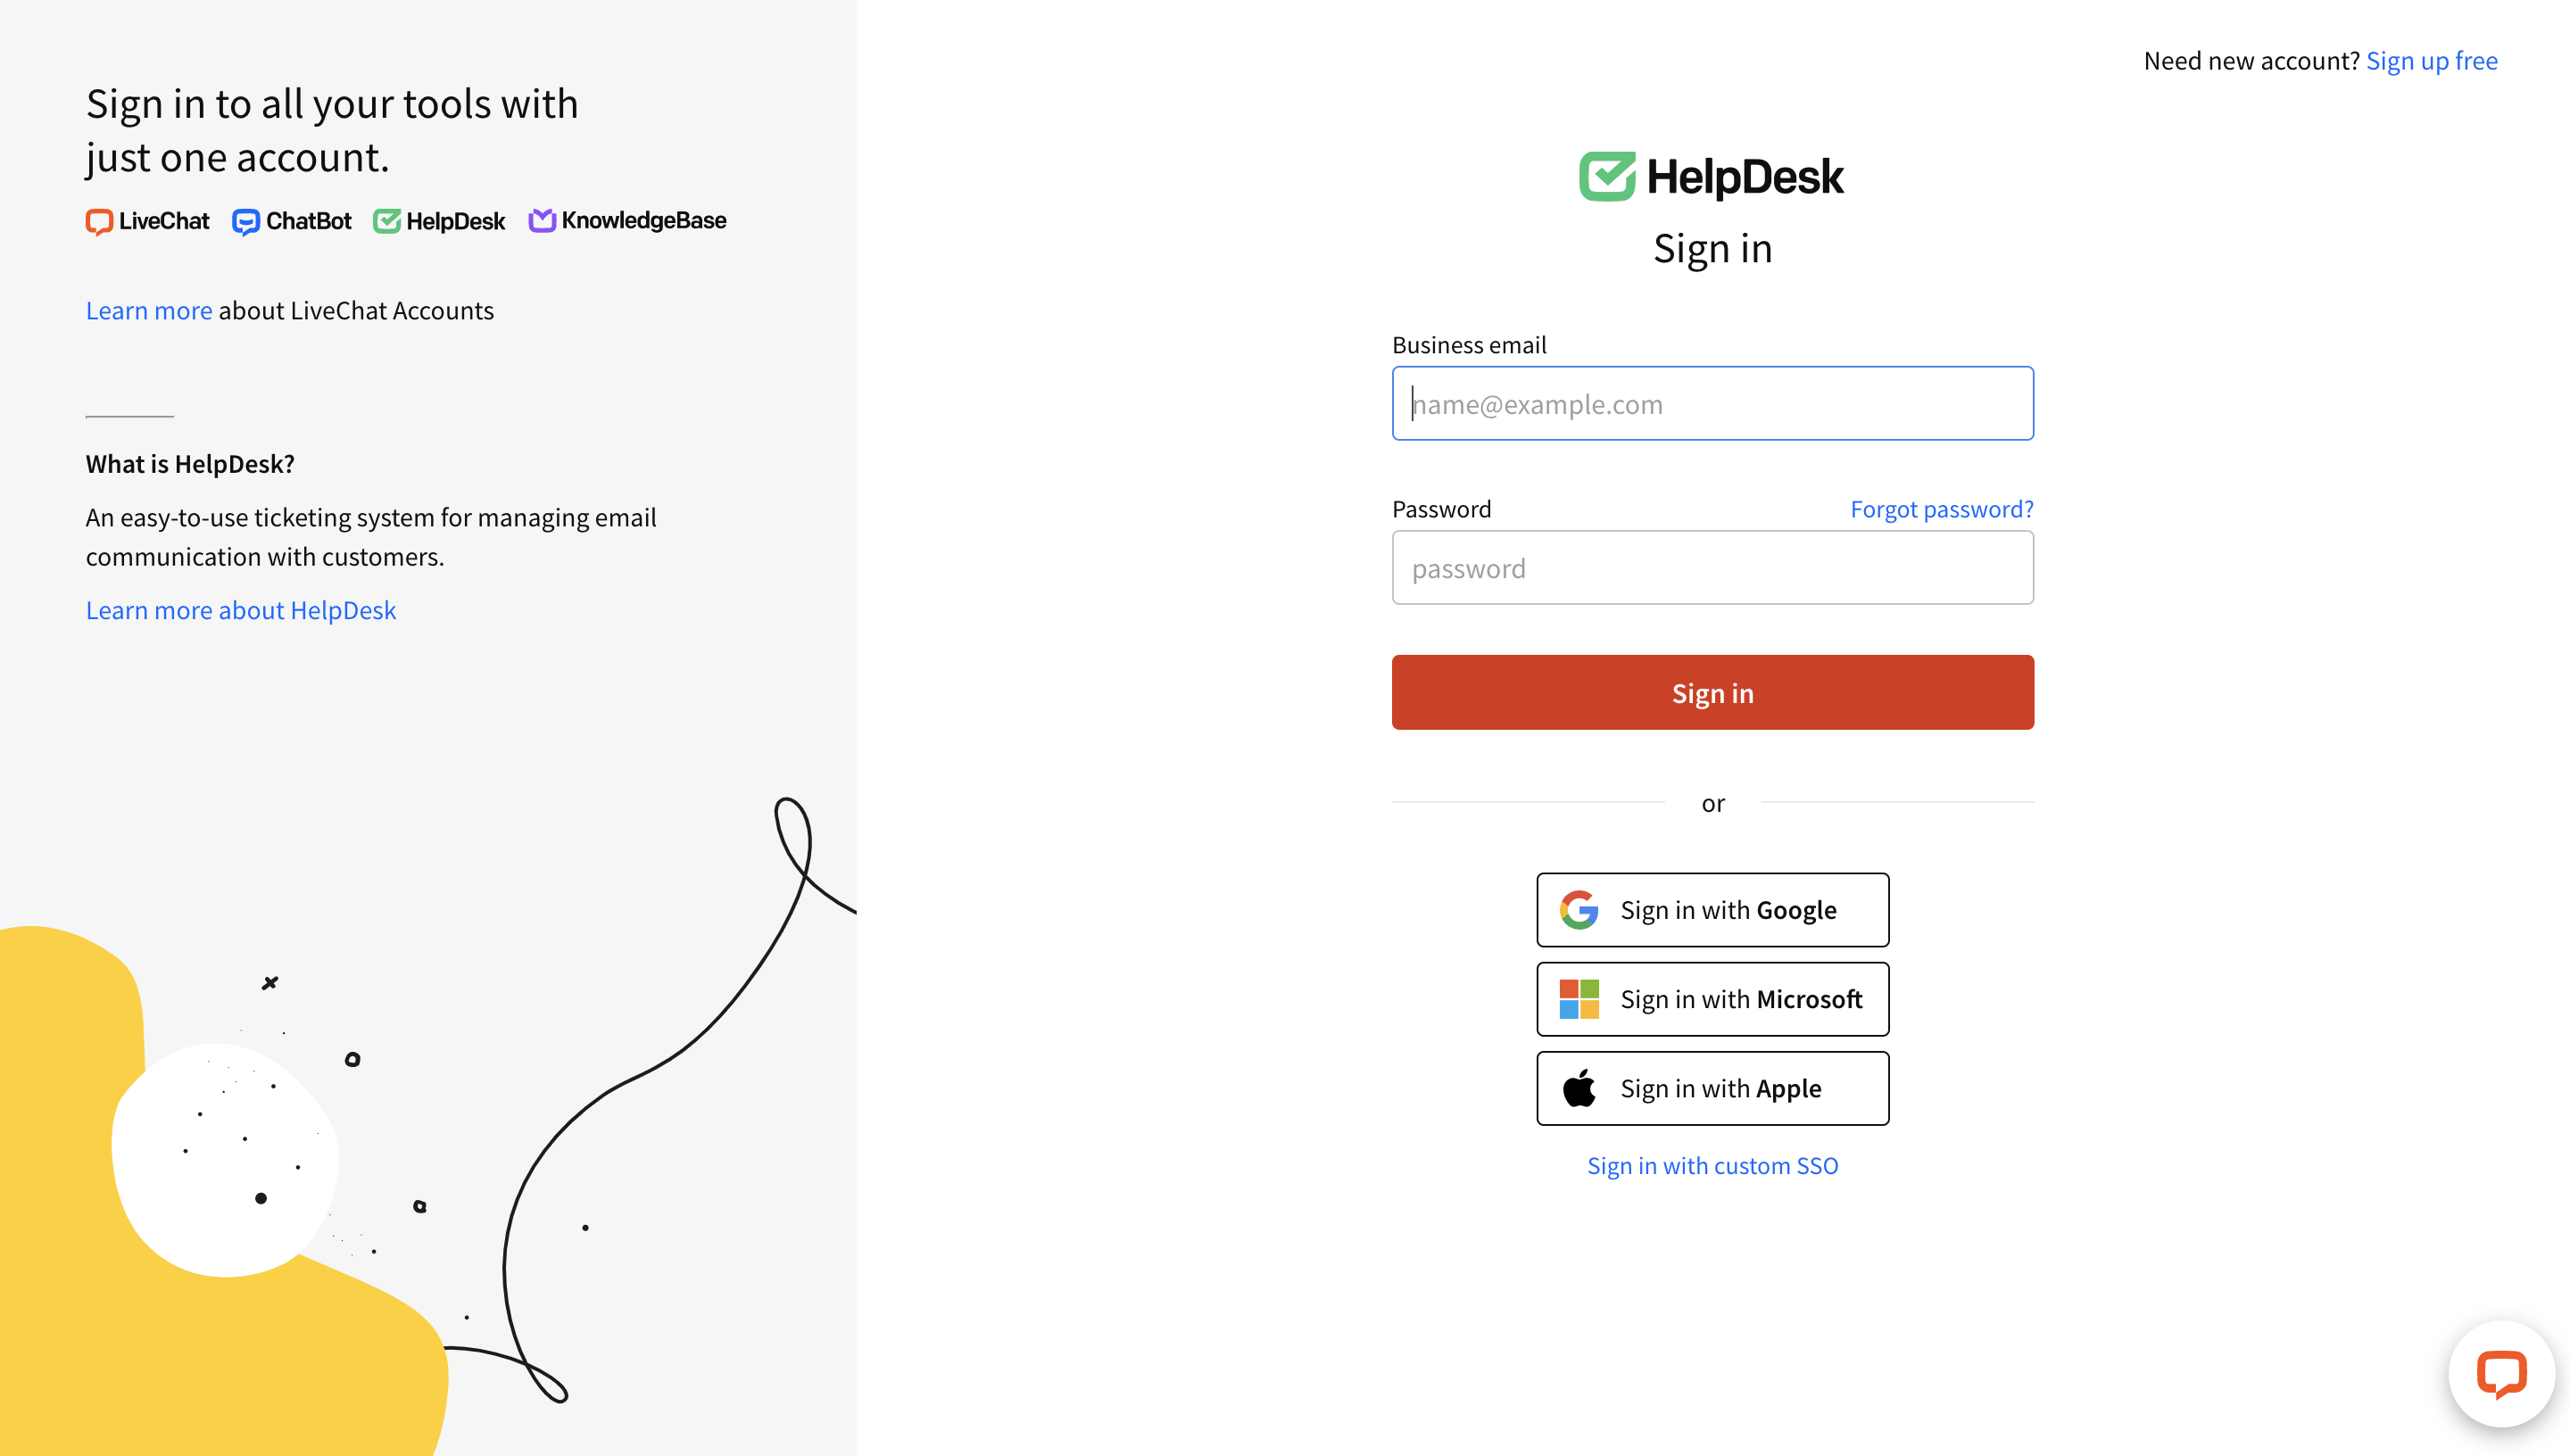
Task: Click Learn more about HelpDesk link
Action: (x=242, y=608)
